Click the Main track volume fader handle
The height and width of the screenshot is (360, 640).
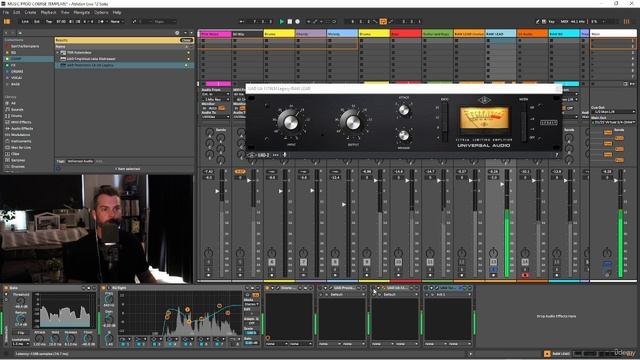click(616, 180)
